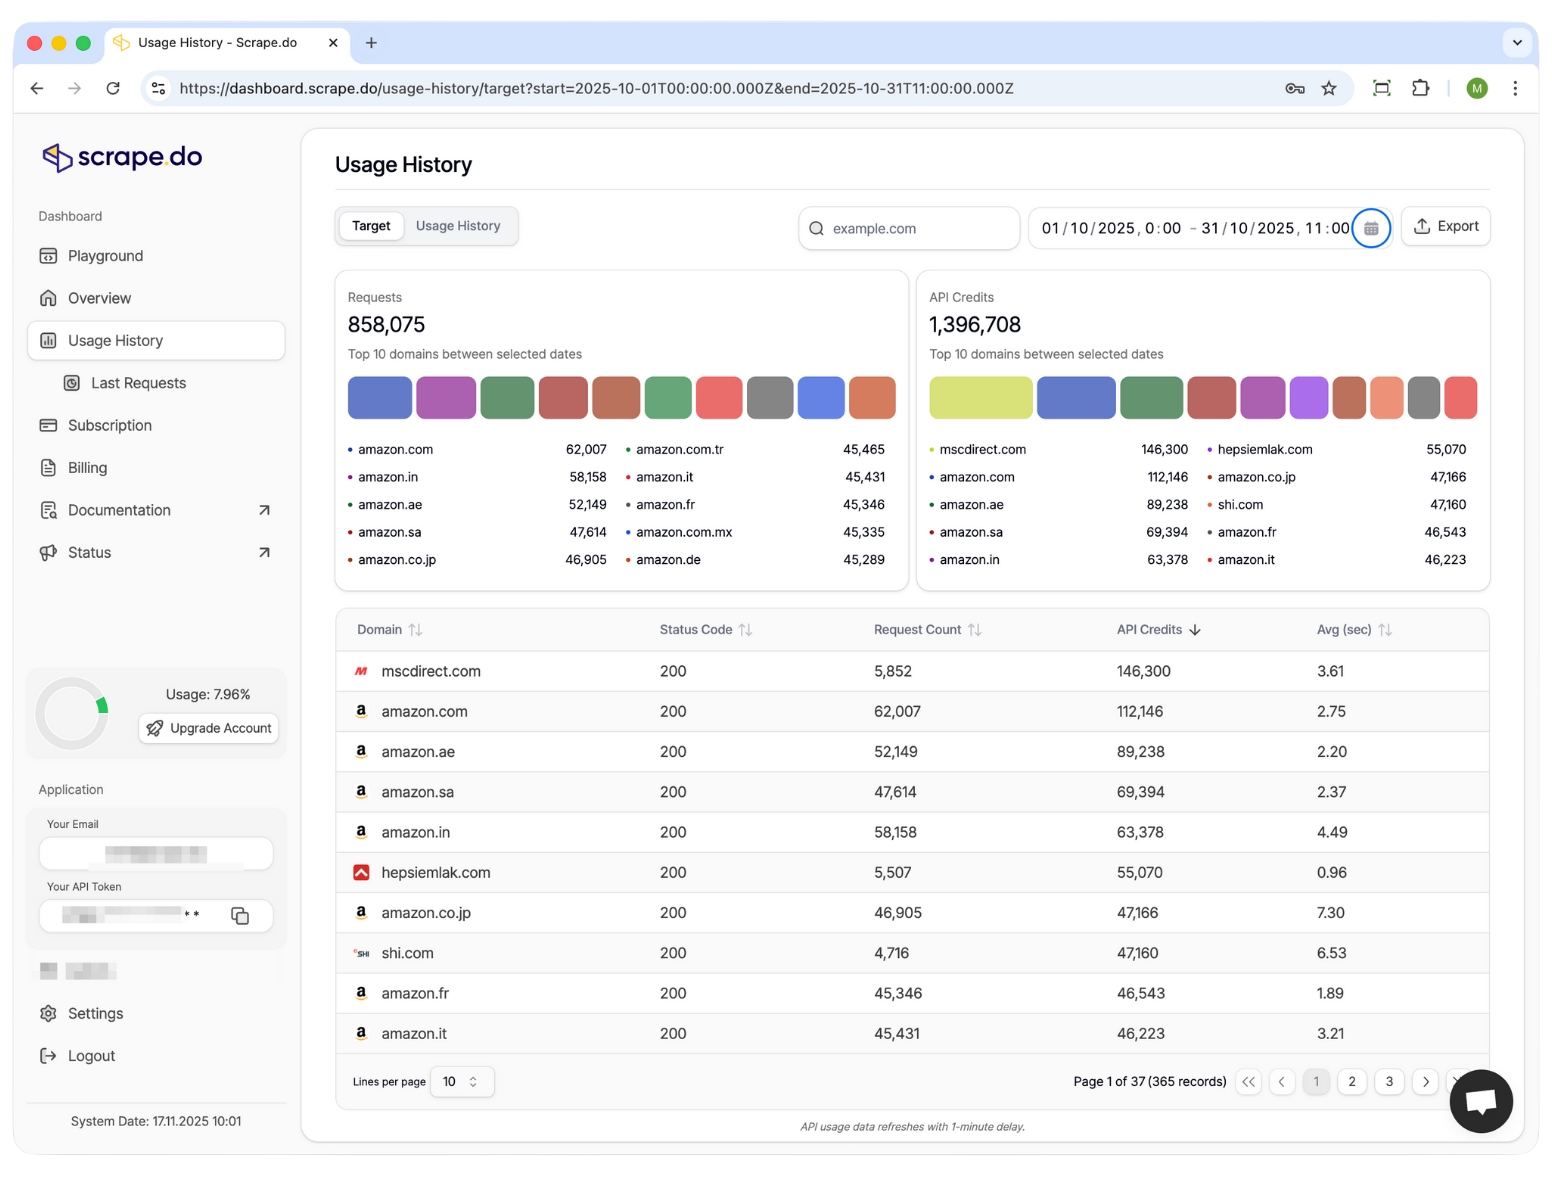Click the Upgrade Account button
Screen dimensions: 1552x1181
[209, 728]
